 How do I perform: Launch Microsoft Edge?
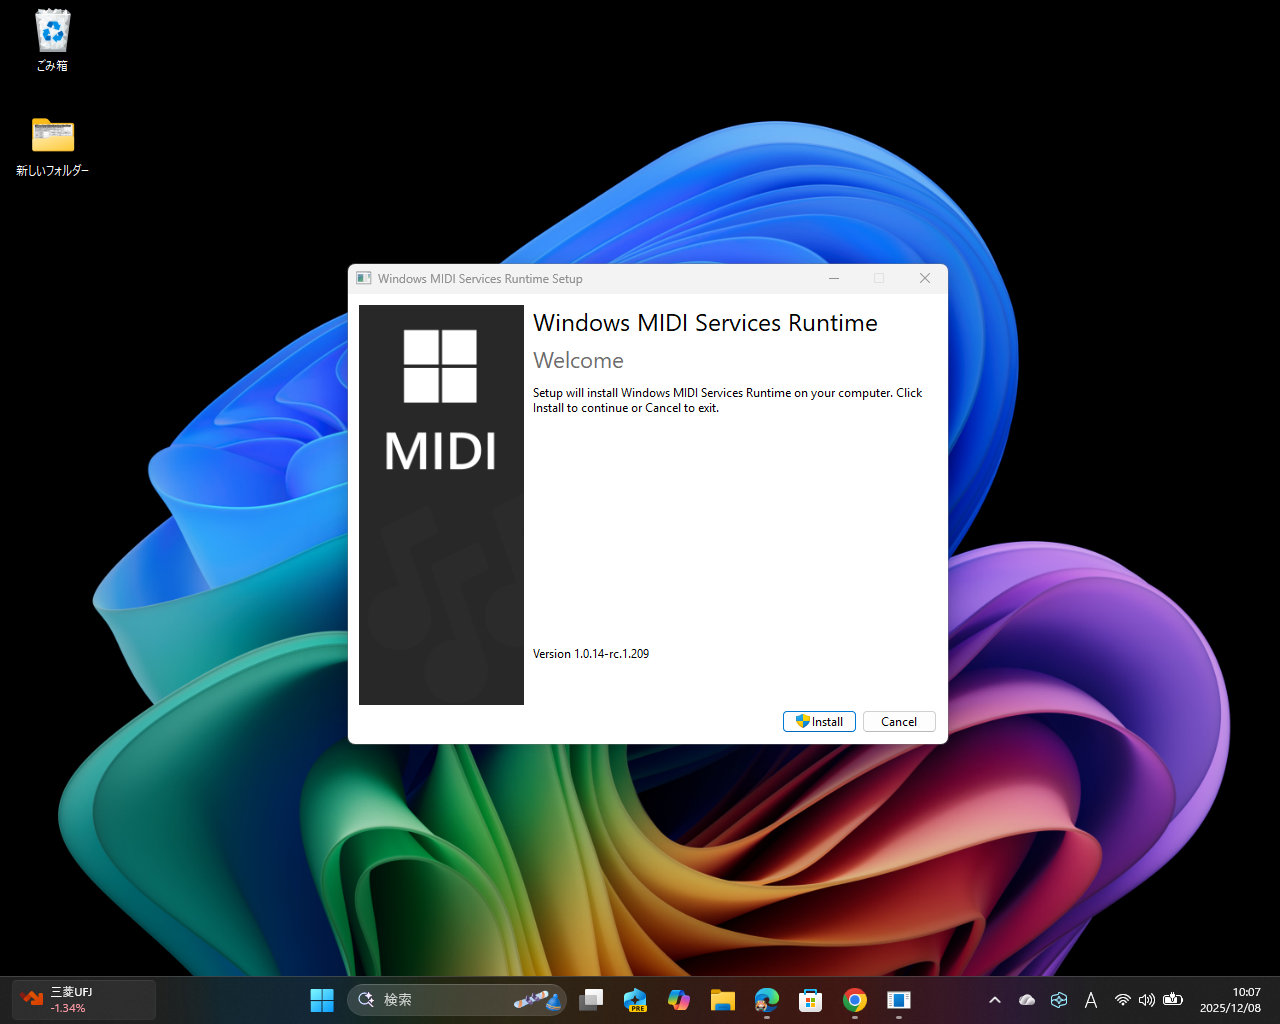[x=767, y=999]
